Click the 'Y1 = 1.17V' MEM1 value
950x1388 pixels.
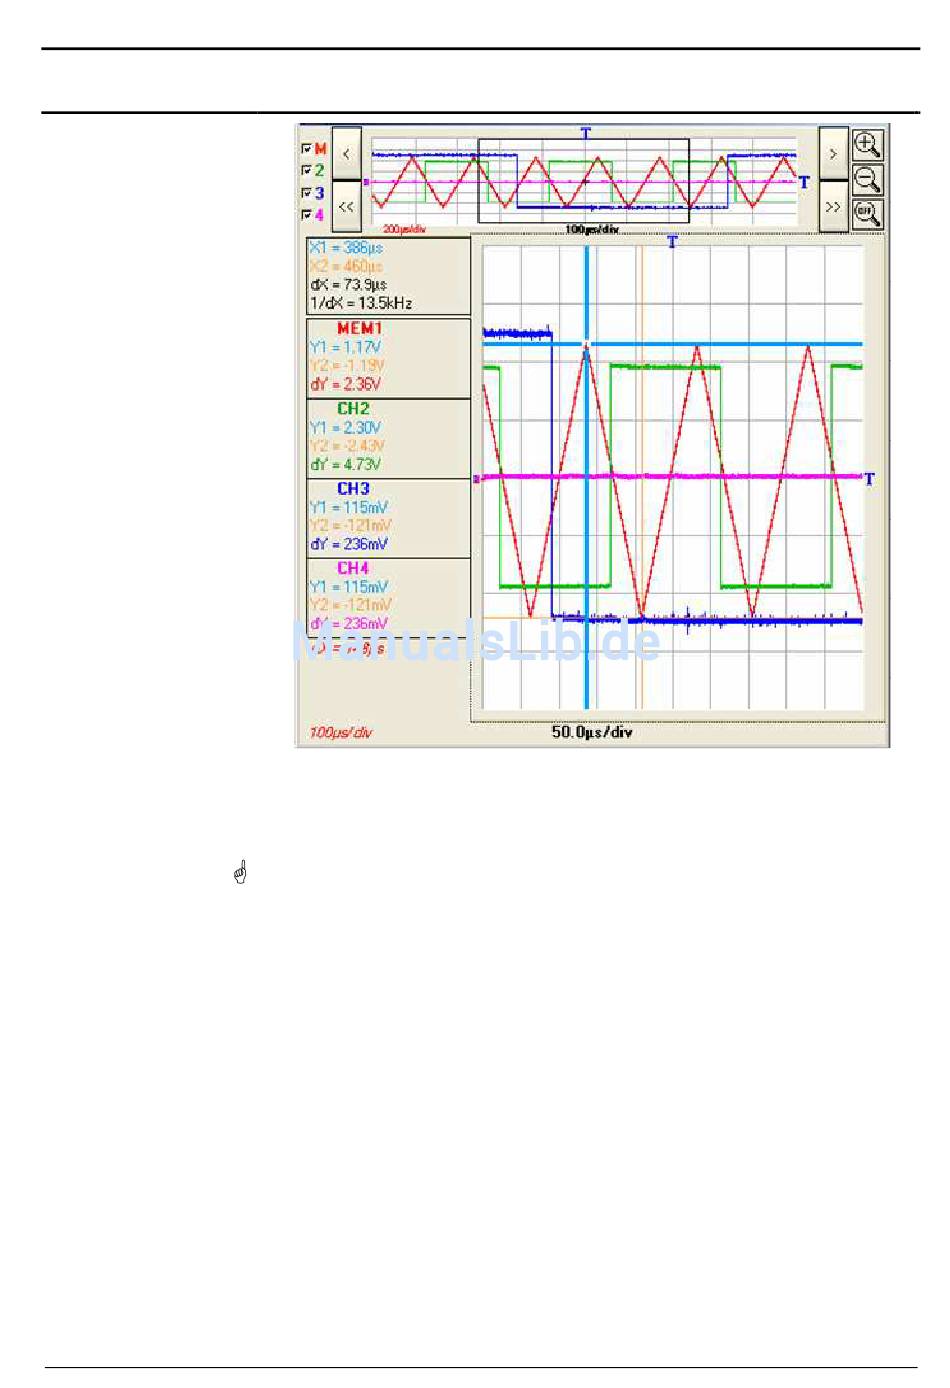(x=345, y=347)
